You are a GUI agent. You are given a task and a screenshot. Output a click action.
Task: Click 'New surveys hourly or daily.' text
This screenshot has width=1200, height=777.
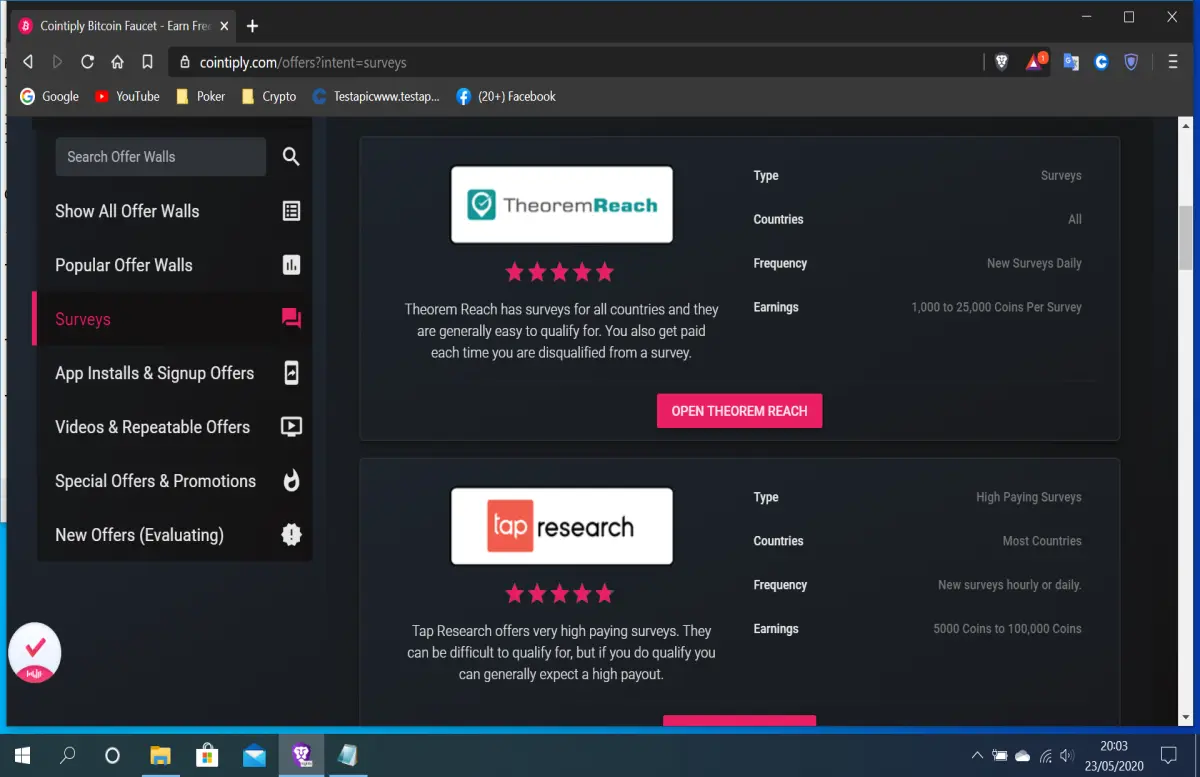(x=1010, y=585)
